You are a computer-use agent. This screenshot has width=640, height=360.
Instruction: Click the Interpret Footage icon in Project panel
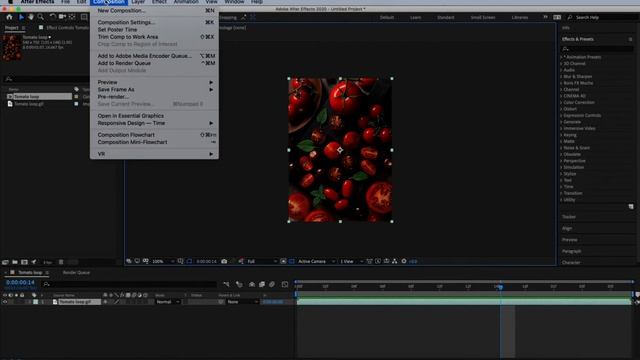(x=5, y=262)
